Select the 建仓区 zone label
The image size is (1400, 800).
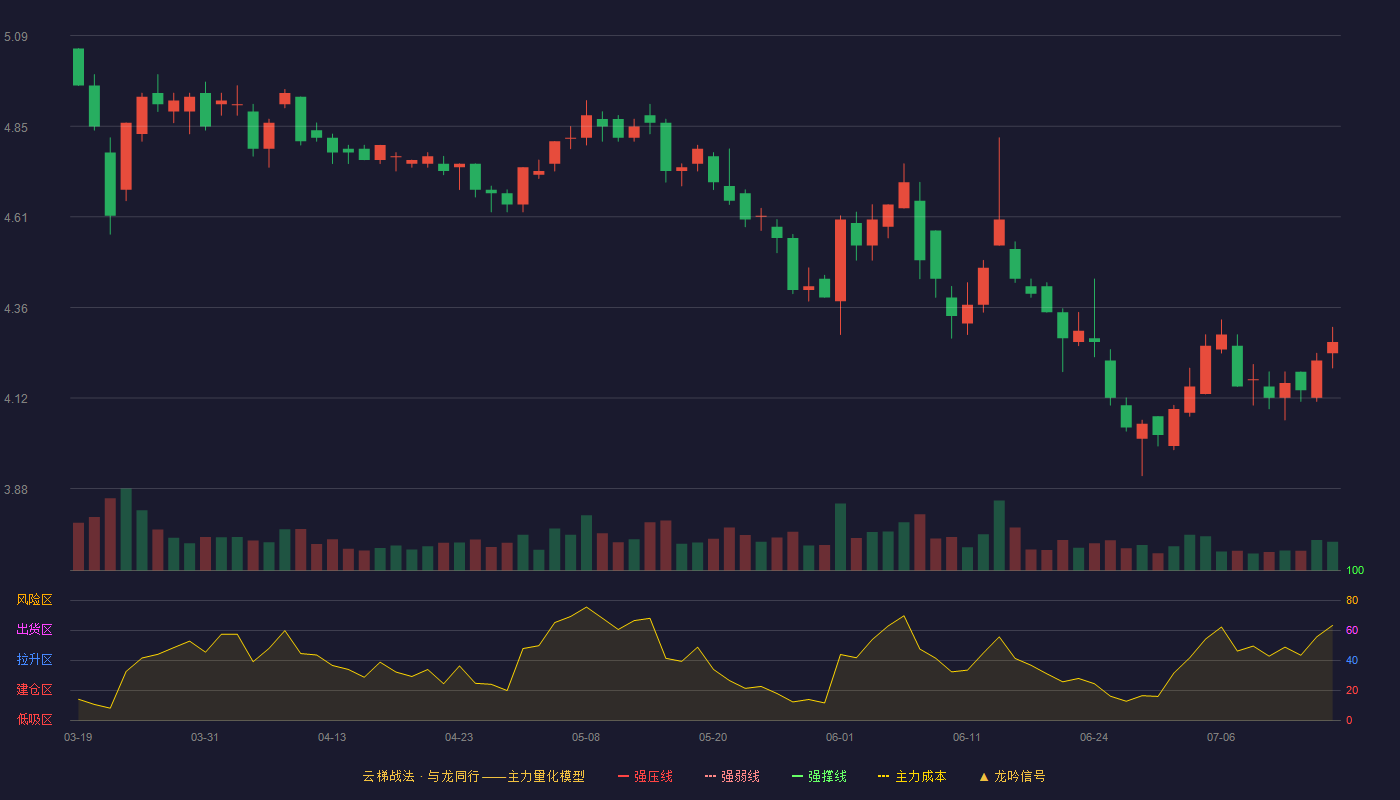coord(34,690)
